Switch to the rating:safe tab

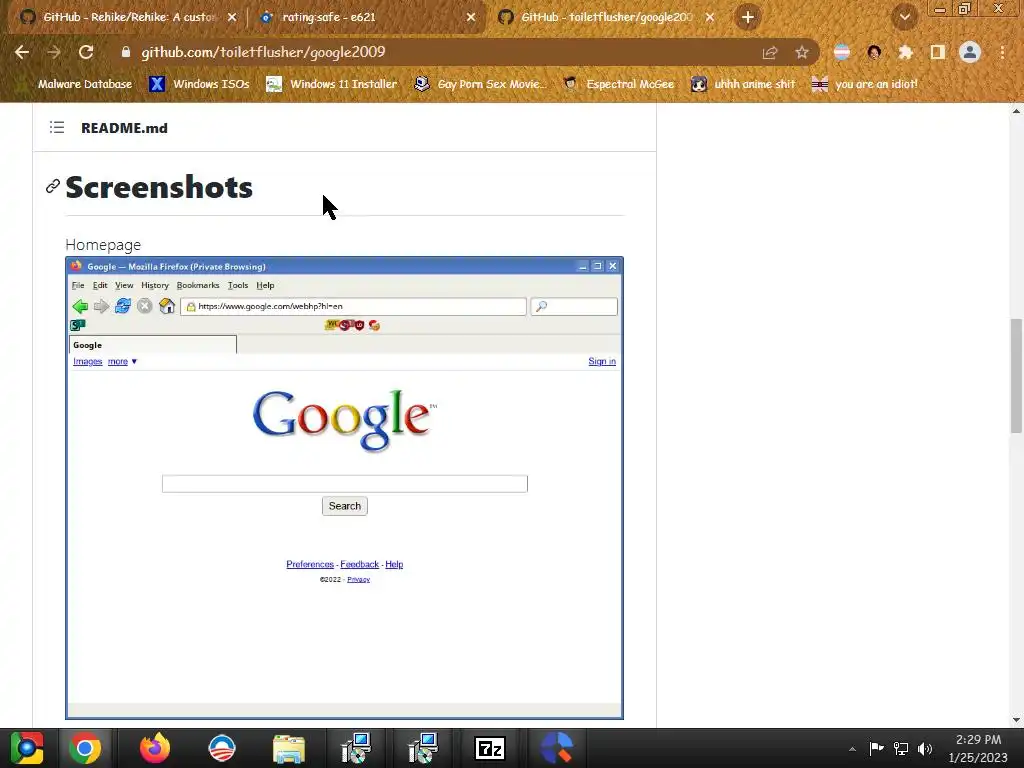tap(366, 17)
